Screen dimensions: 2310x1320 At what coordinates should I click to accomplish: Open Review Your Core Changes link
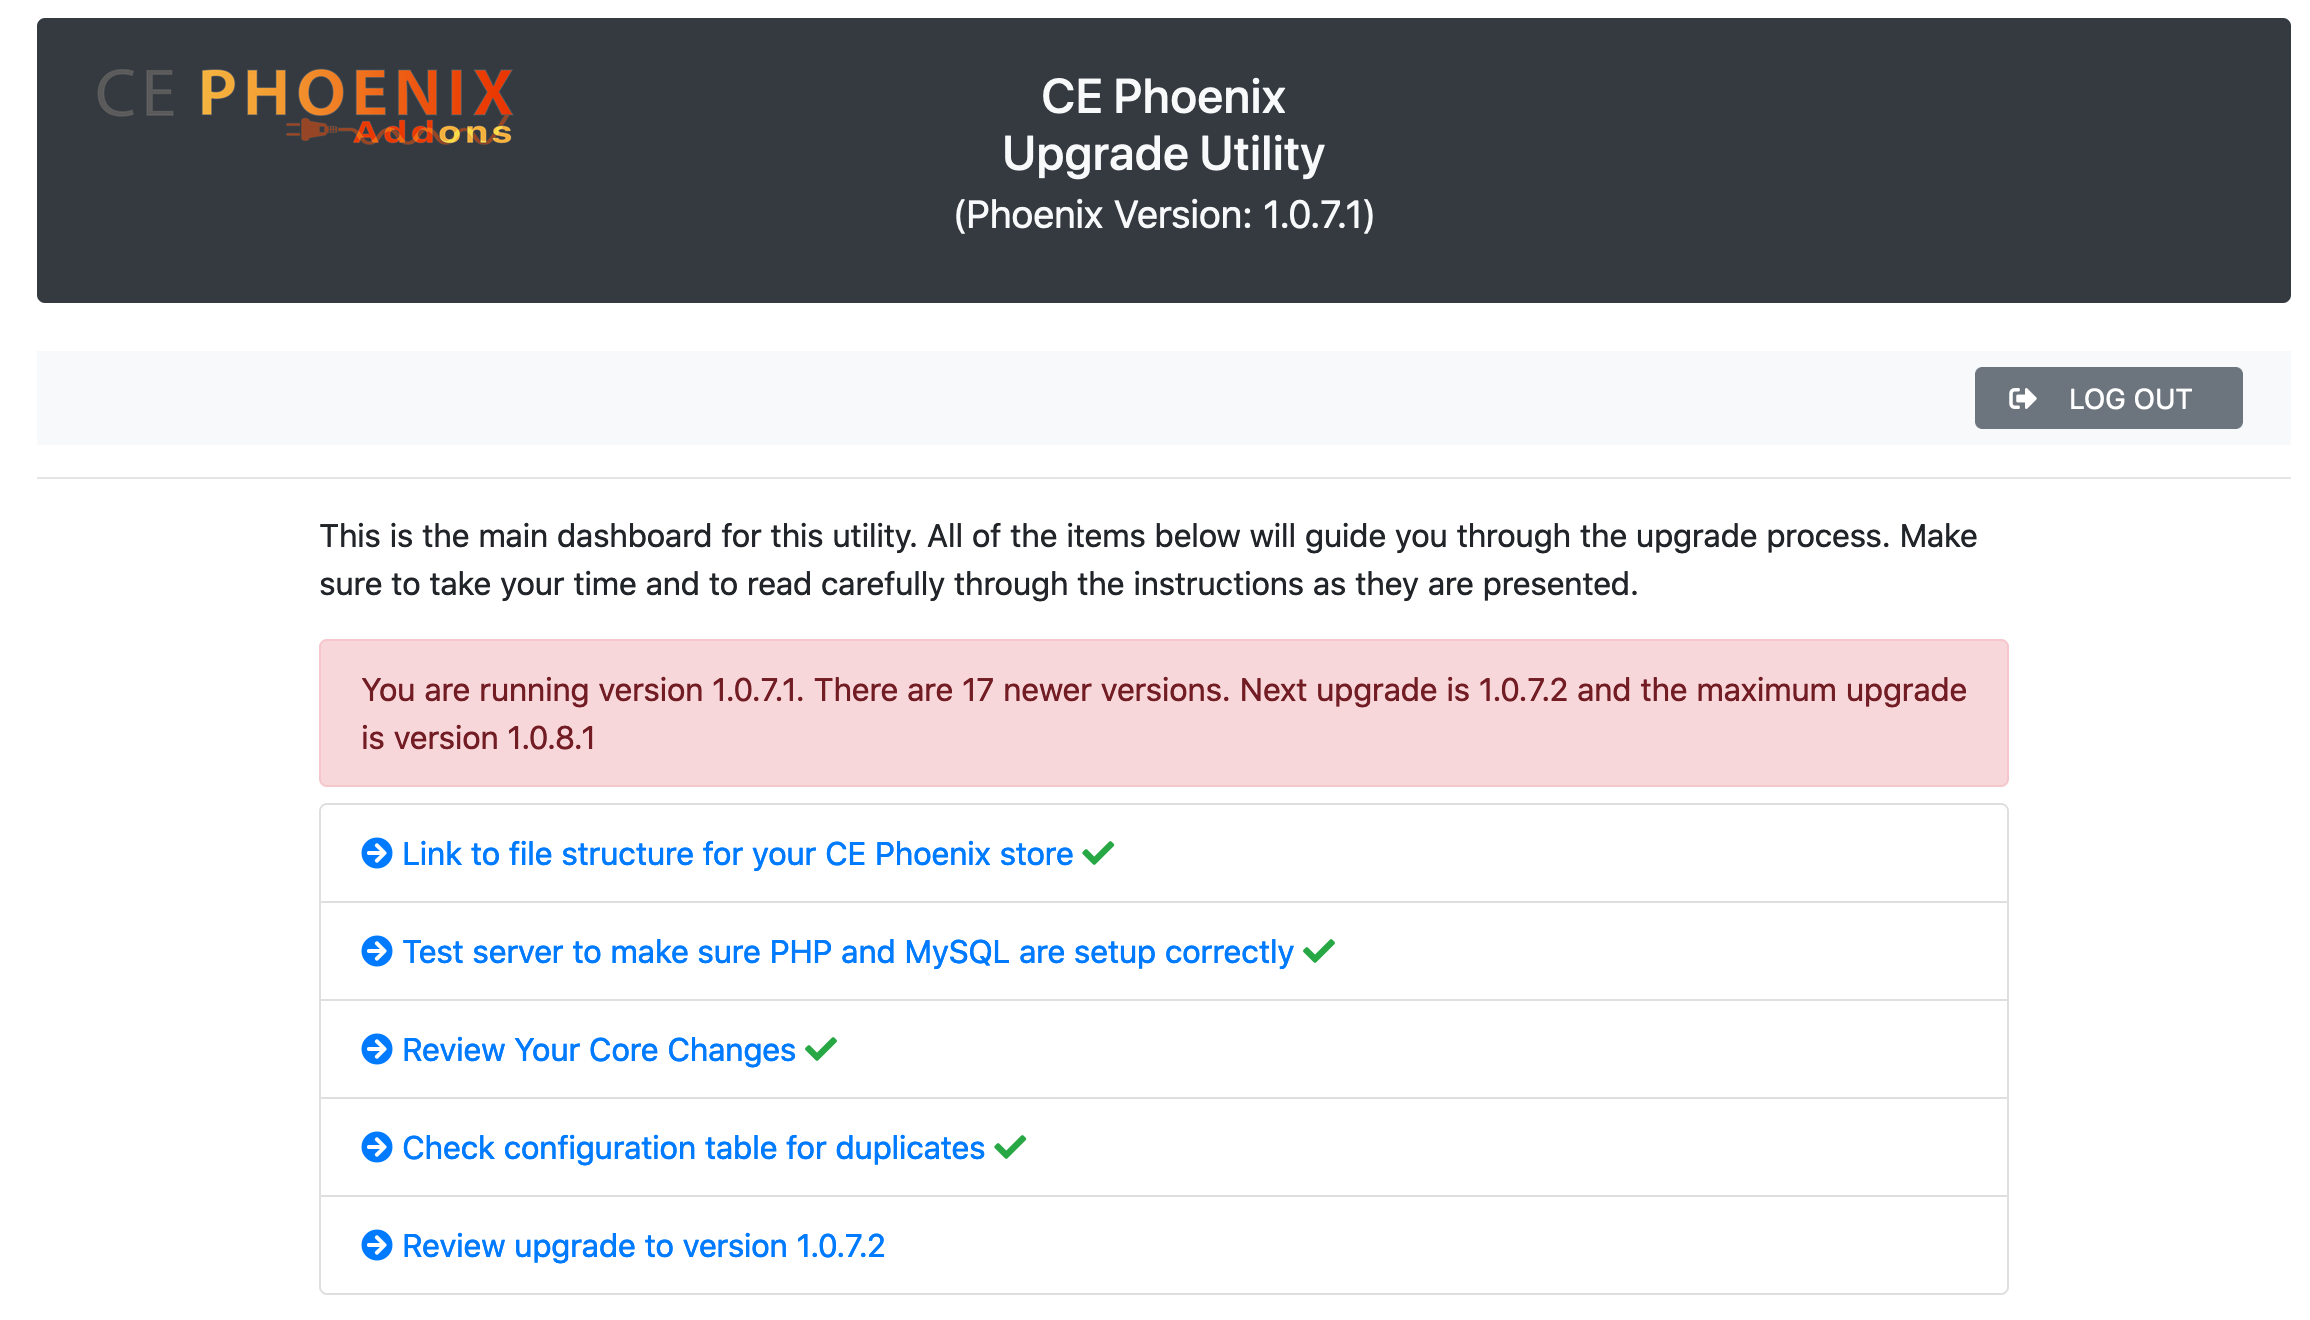coord(598,1050)
